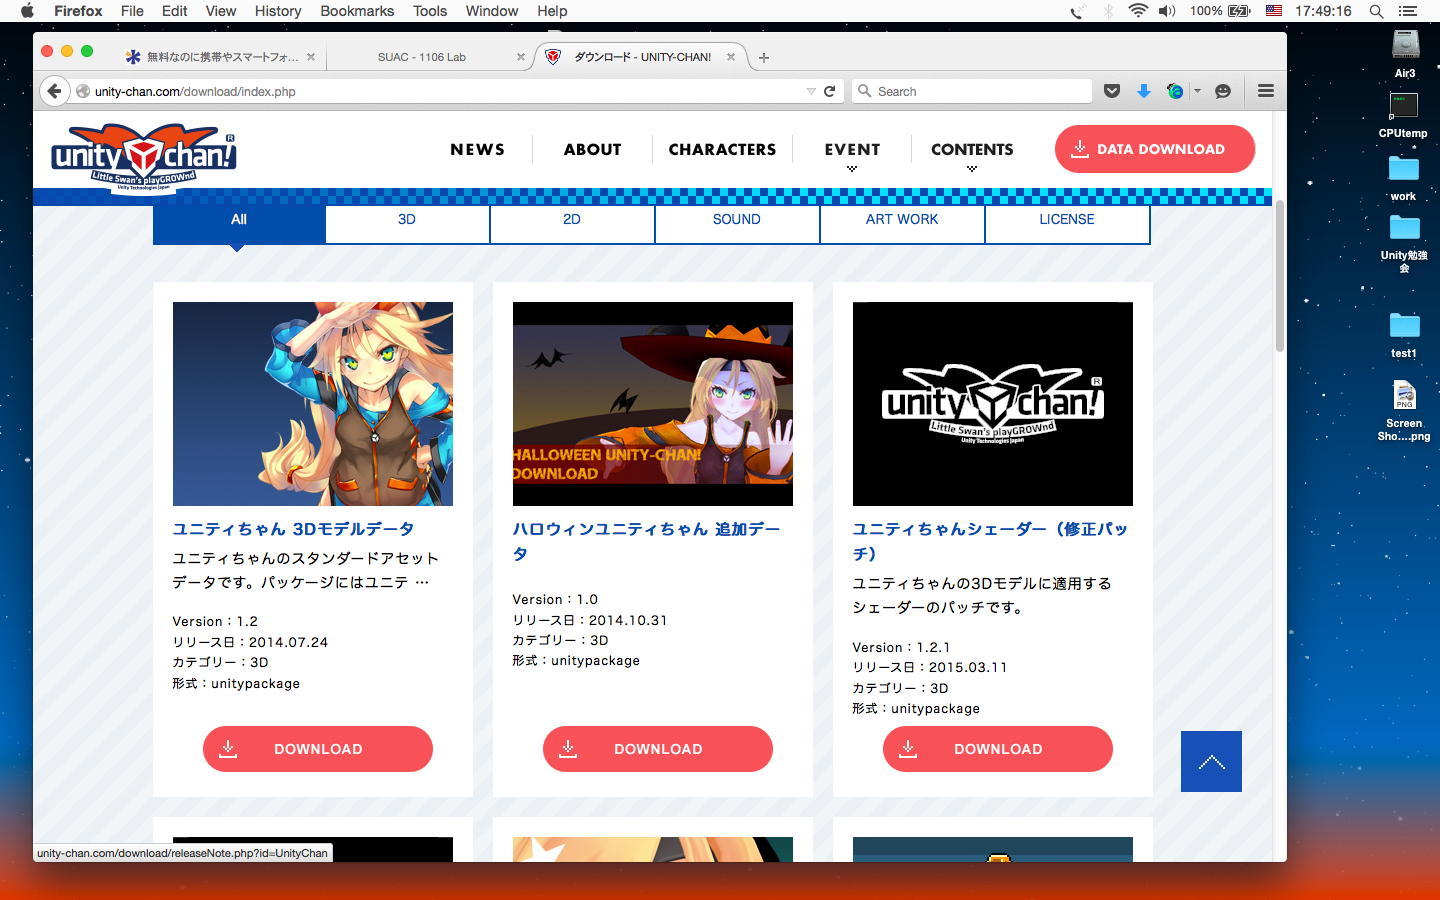Click the globe extension icon in toolbar
The width and height of the screenshot is (1440, 900).
pyautogui.click(x=1175, y=91)
